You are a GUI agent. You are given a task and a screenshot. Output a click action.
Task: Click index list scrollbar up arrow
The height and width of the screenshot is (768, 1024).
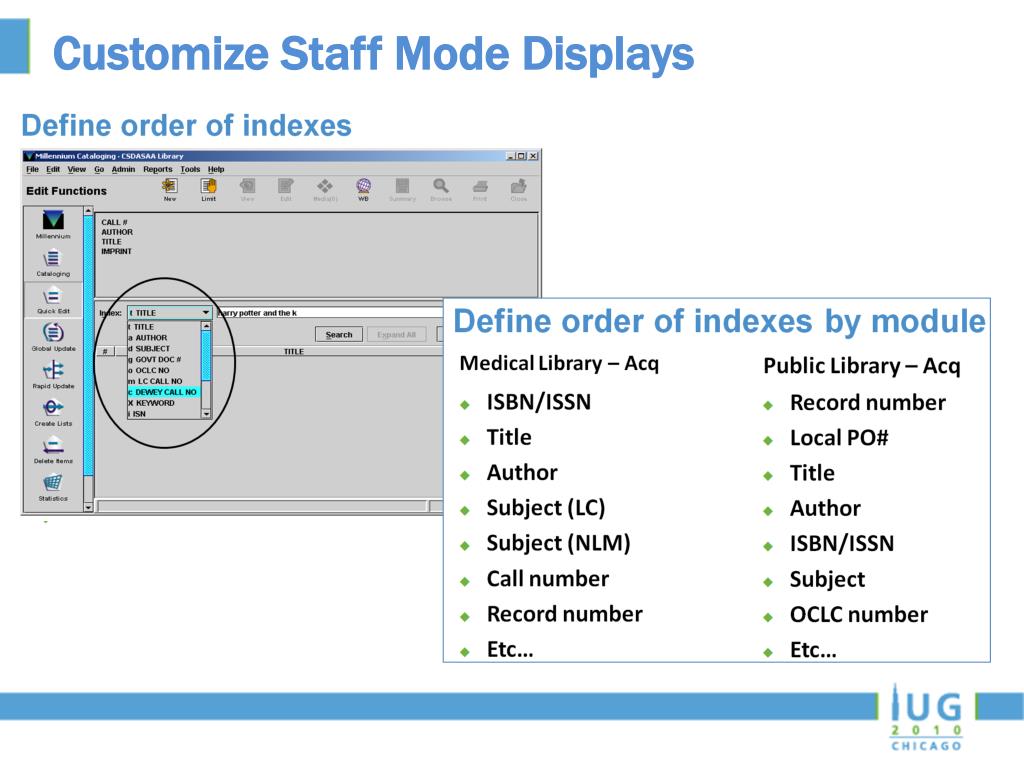pyautogui.click(x=206, y=326)
